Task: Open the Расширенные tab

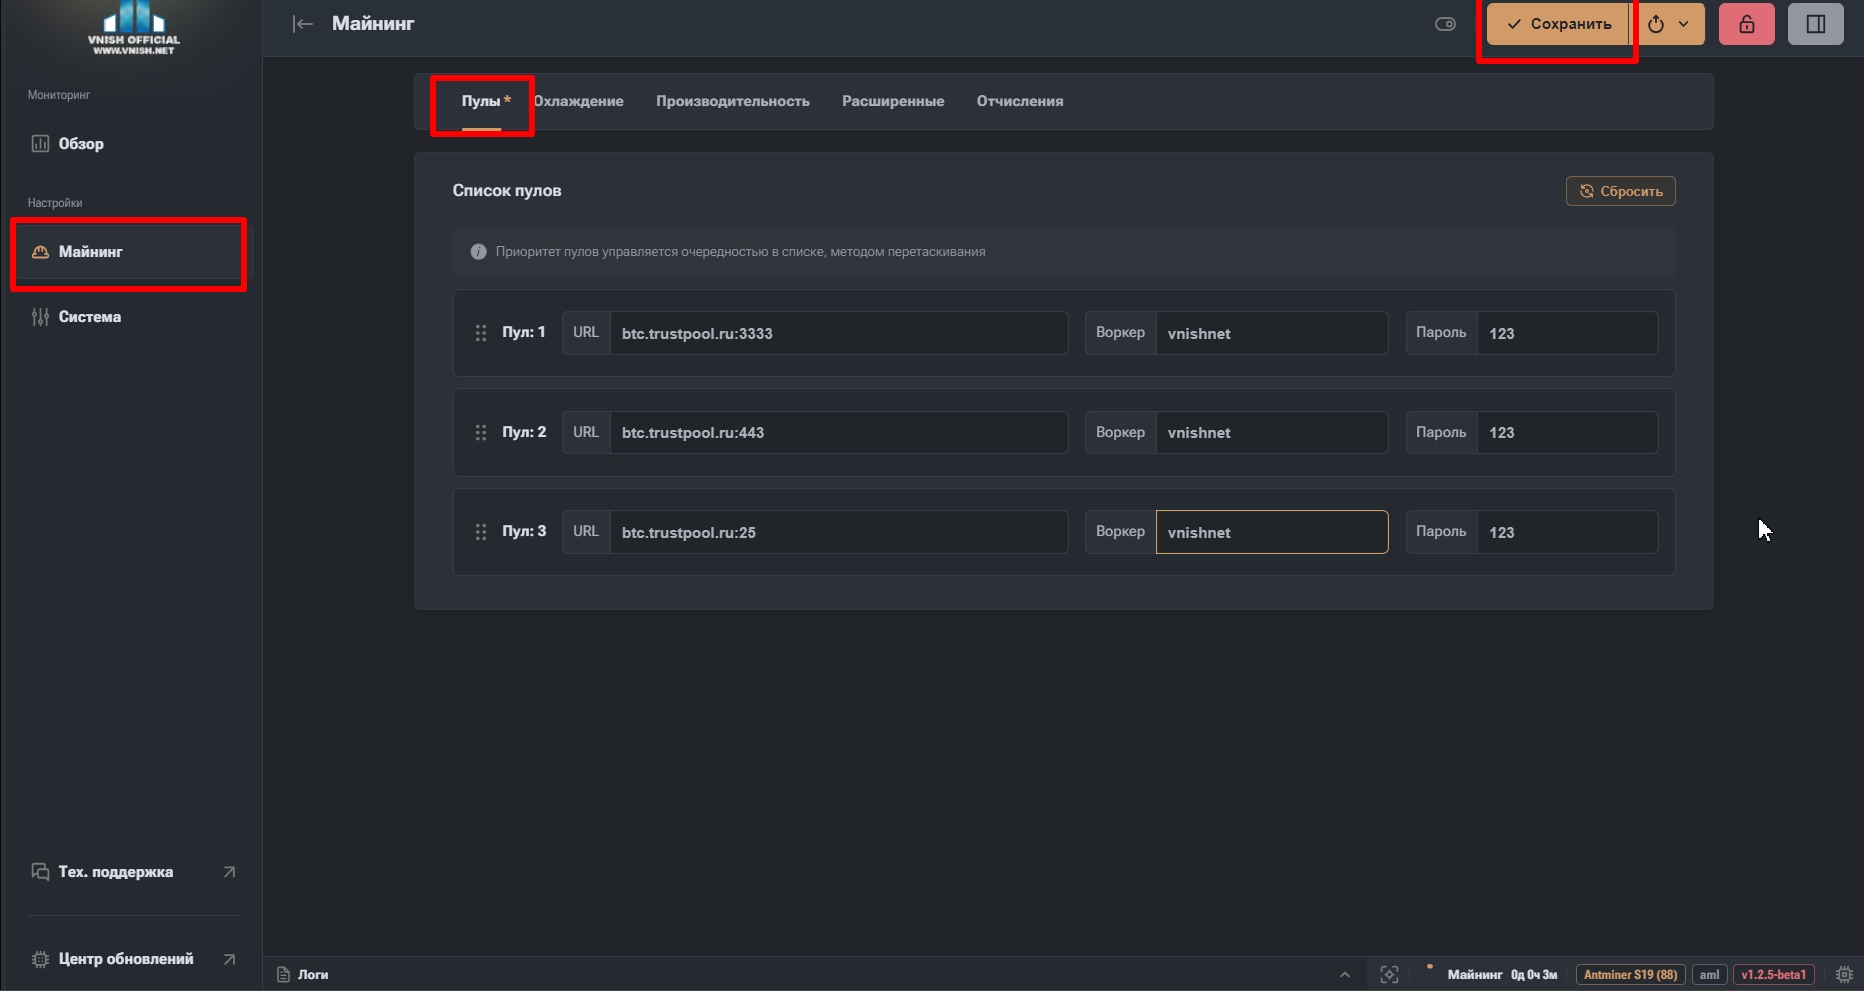Action: [893, 101]
